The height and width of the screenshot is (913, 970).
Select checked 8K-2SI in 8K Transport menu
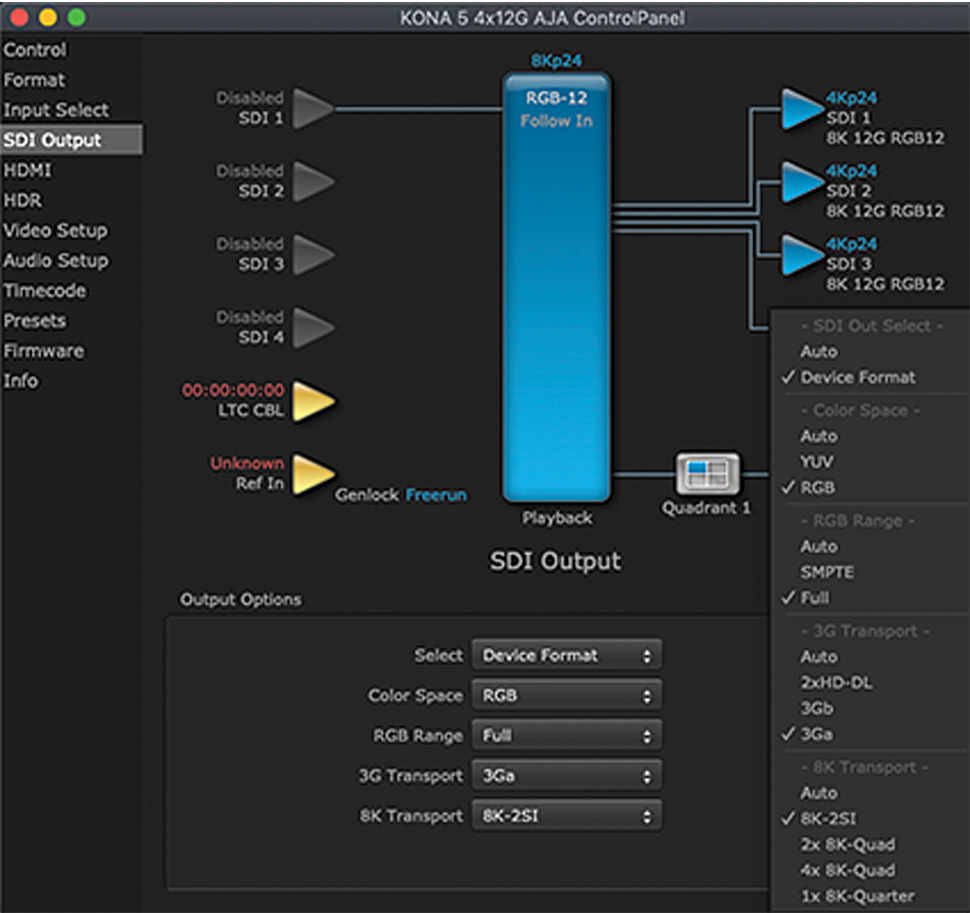(x=828, y=818)
